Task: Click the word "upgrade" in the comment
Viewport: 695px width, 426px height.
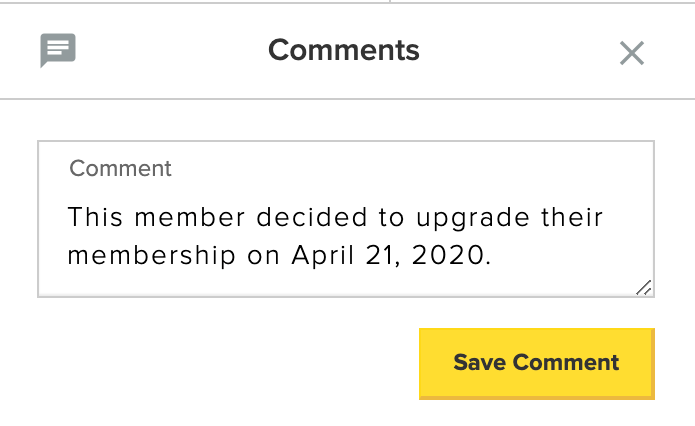Action: 471,217
